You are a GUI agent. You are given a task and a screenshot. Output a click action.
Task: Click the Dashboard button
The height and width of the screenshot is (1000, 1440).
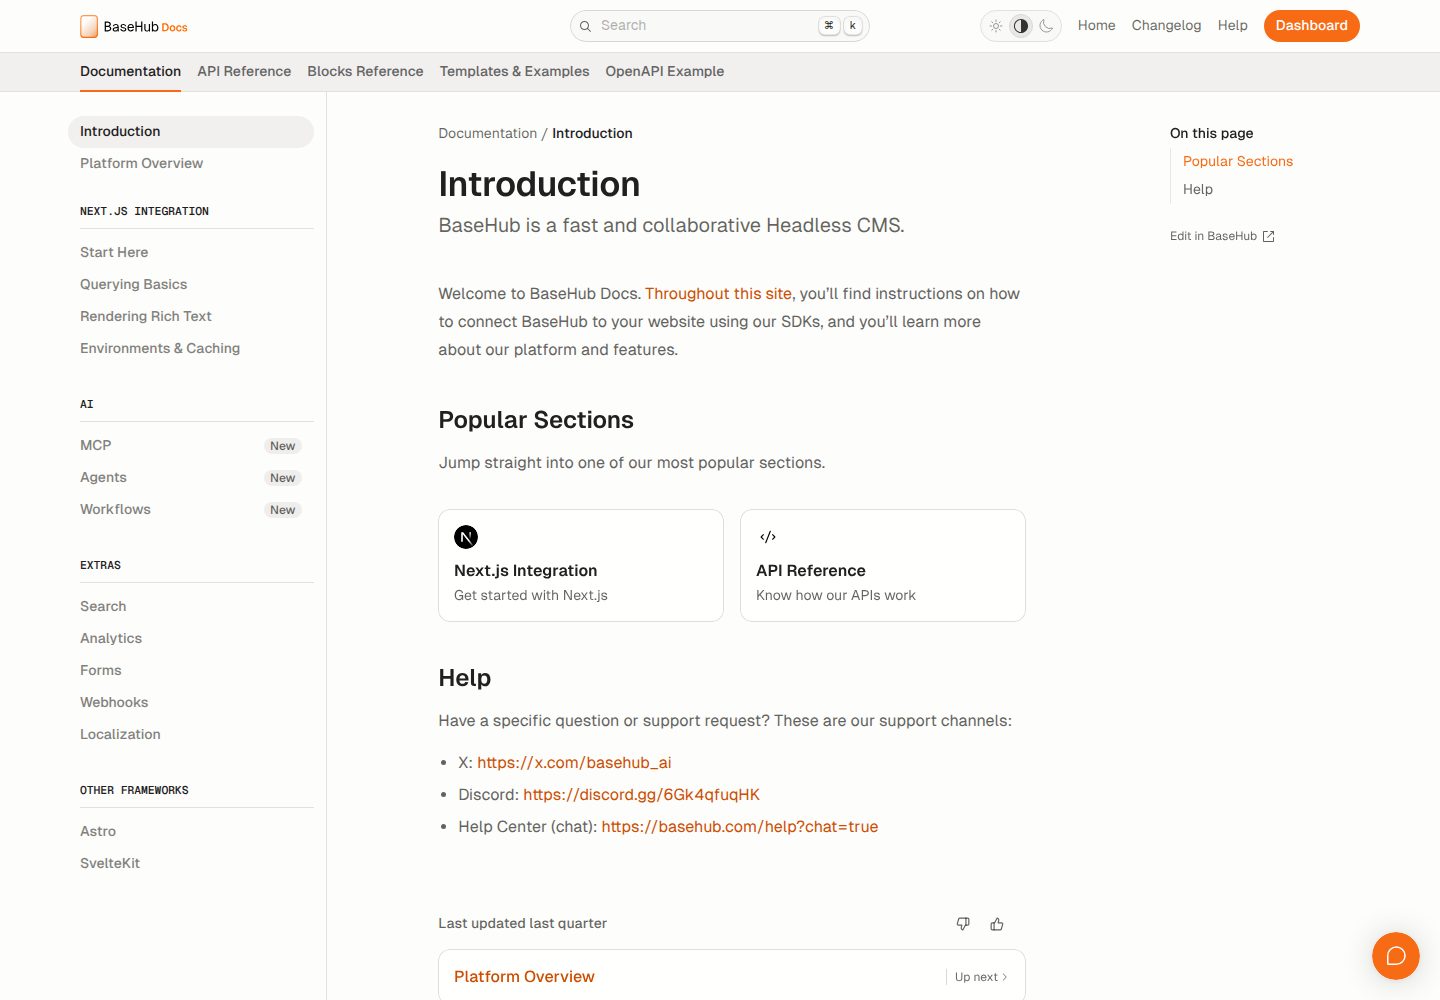[x=1311, y=26]
